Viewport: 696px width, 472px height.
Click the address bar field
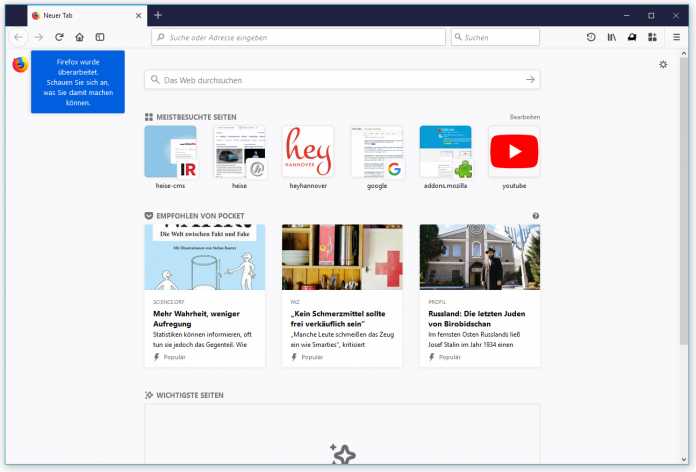coord(300,37)
